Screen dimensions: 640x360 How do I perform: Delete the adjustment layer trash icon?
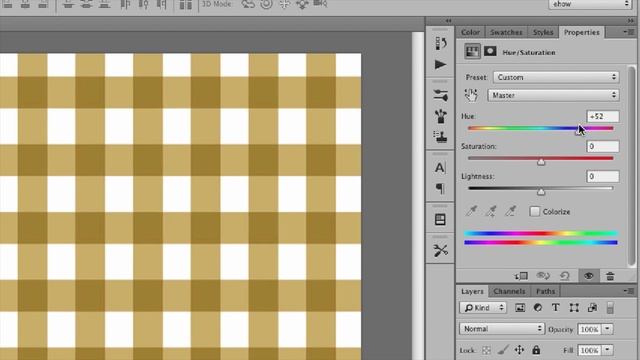[x=610, y=276]
